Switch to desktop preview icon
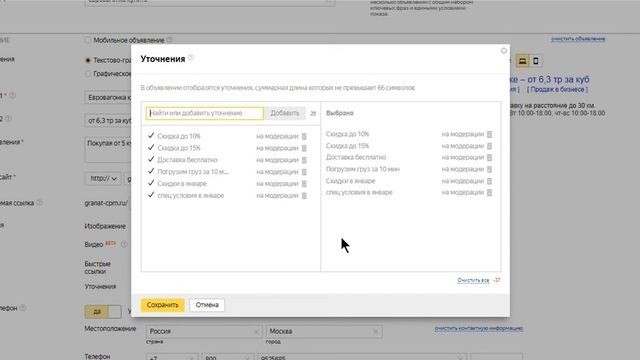This screenshot has height=360, width=640. [x=522, y=61]
